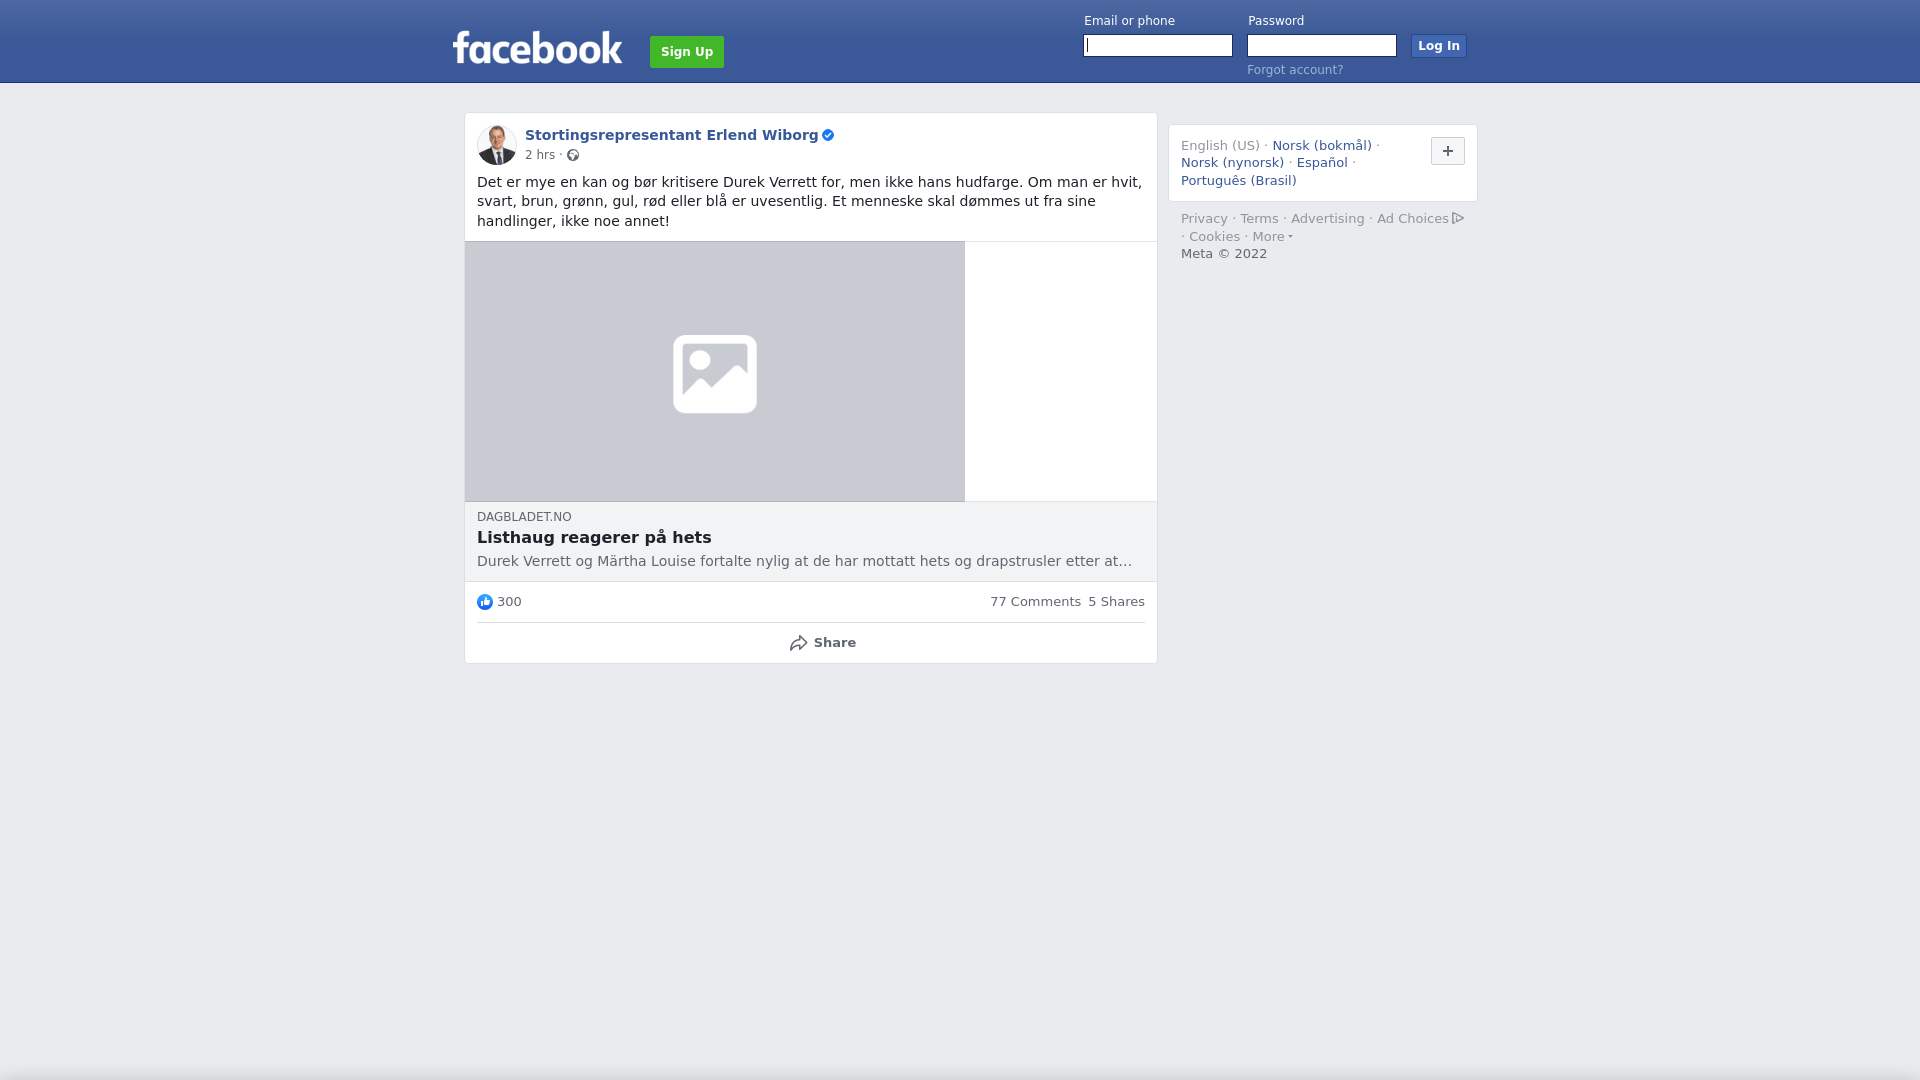Open Erlend Wiborg's profile picture

point(497,145)
